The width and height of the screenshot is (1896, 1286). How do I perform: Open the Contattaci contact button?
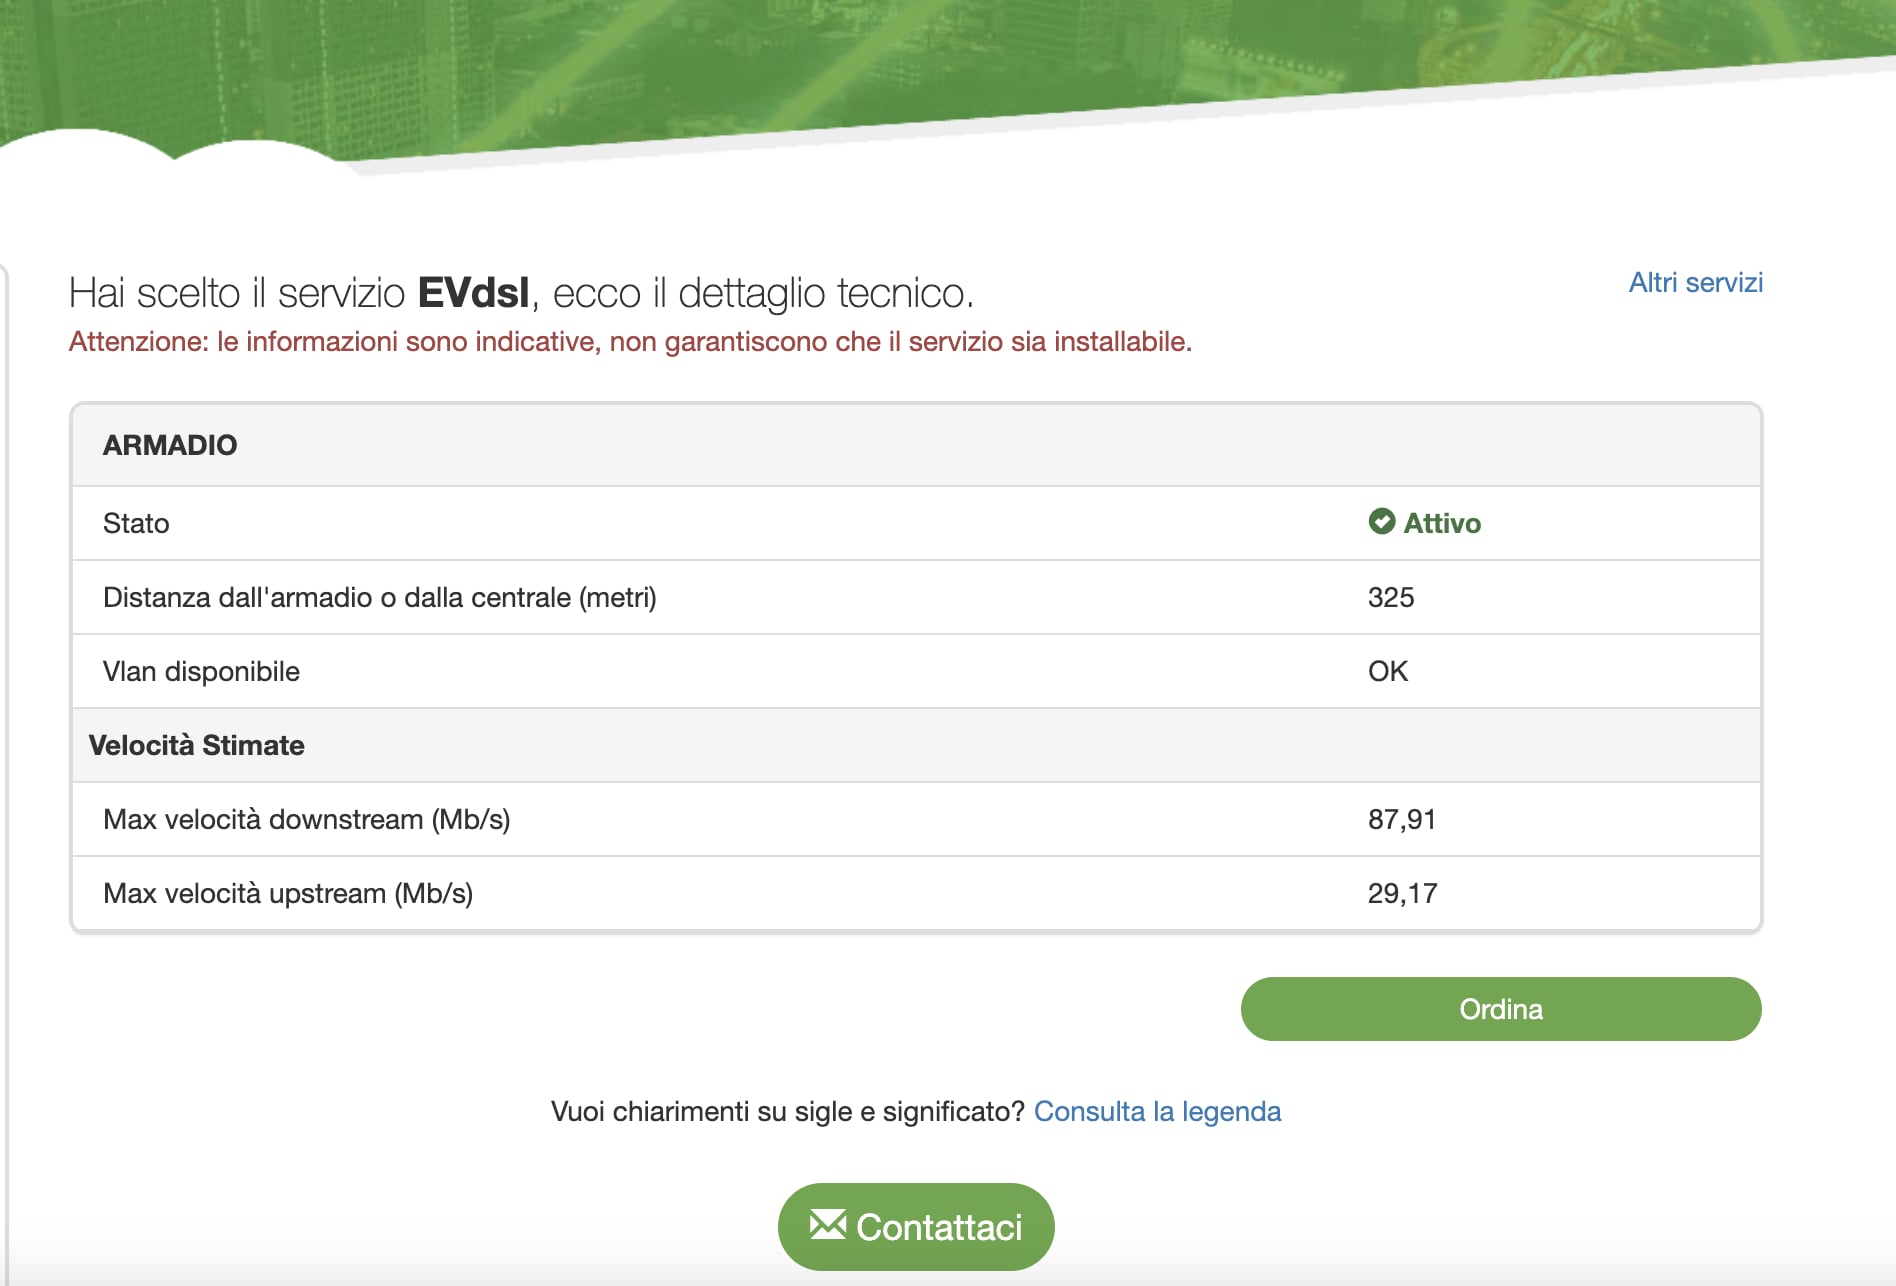pos(916,1227)
